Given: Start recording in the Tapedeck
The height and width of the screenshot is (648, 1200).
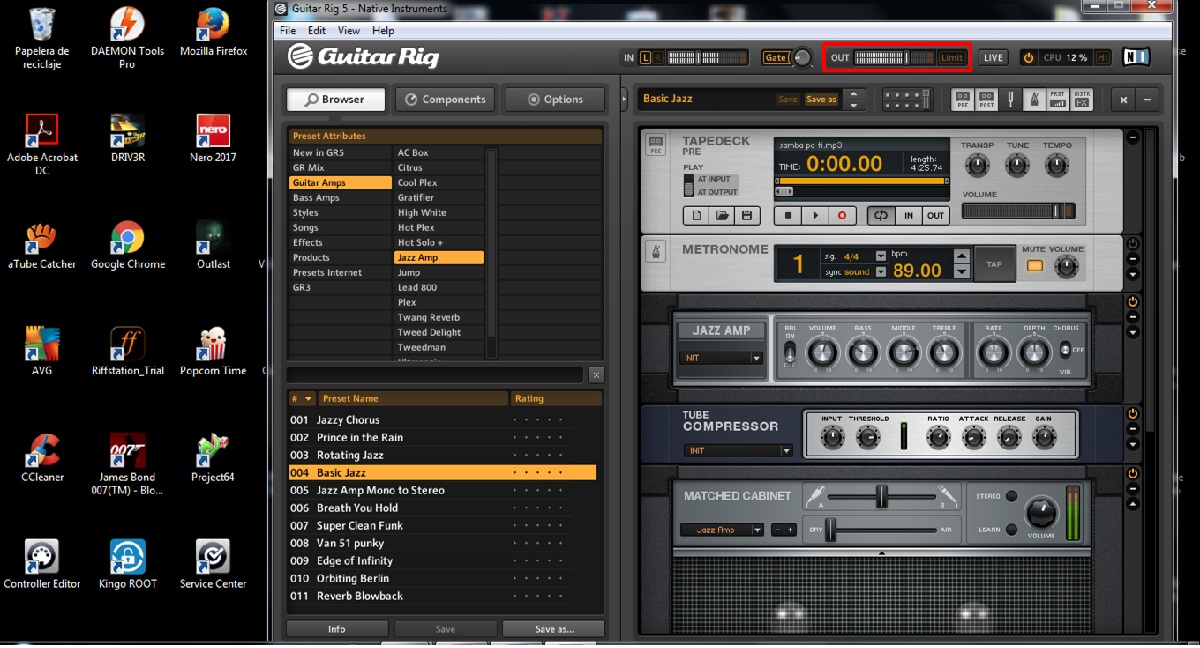Looking at the screenshot, I should 841,215.
